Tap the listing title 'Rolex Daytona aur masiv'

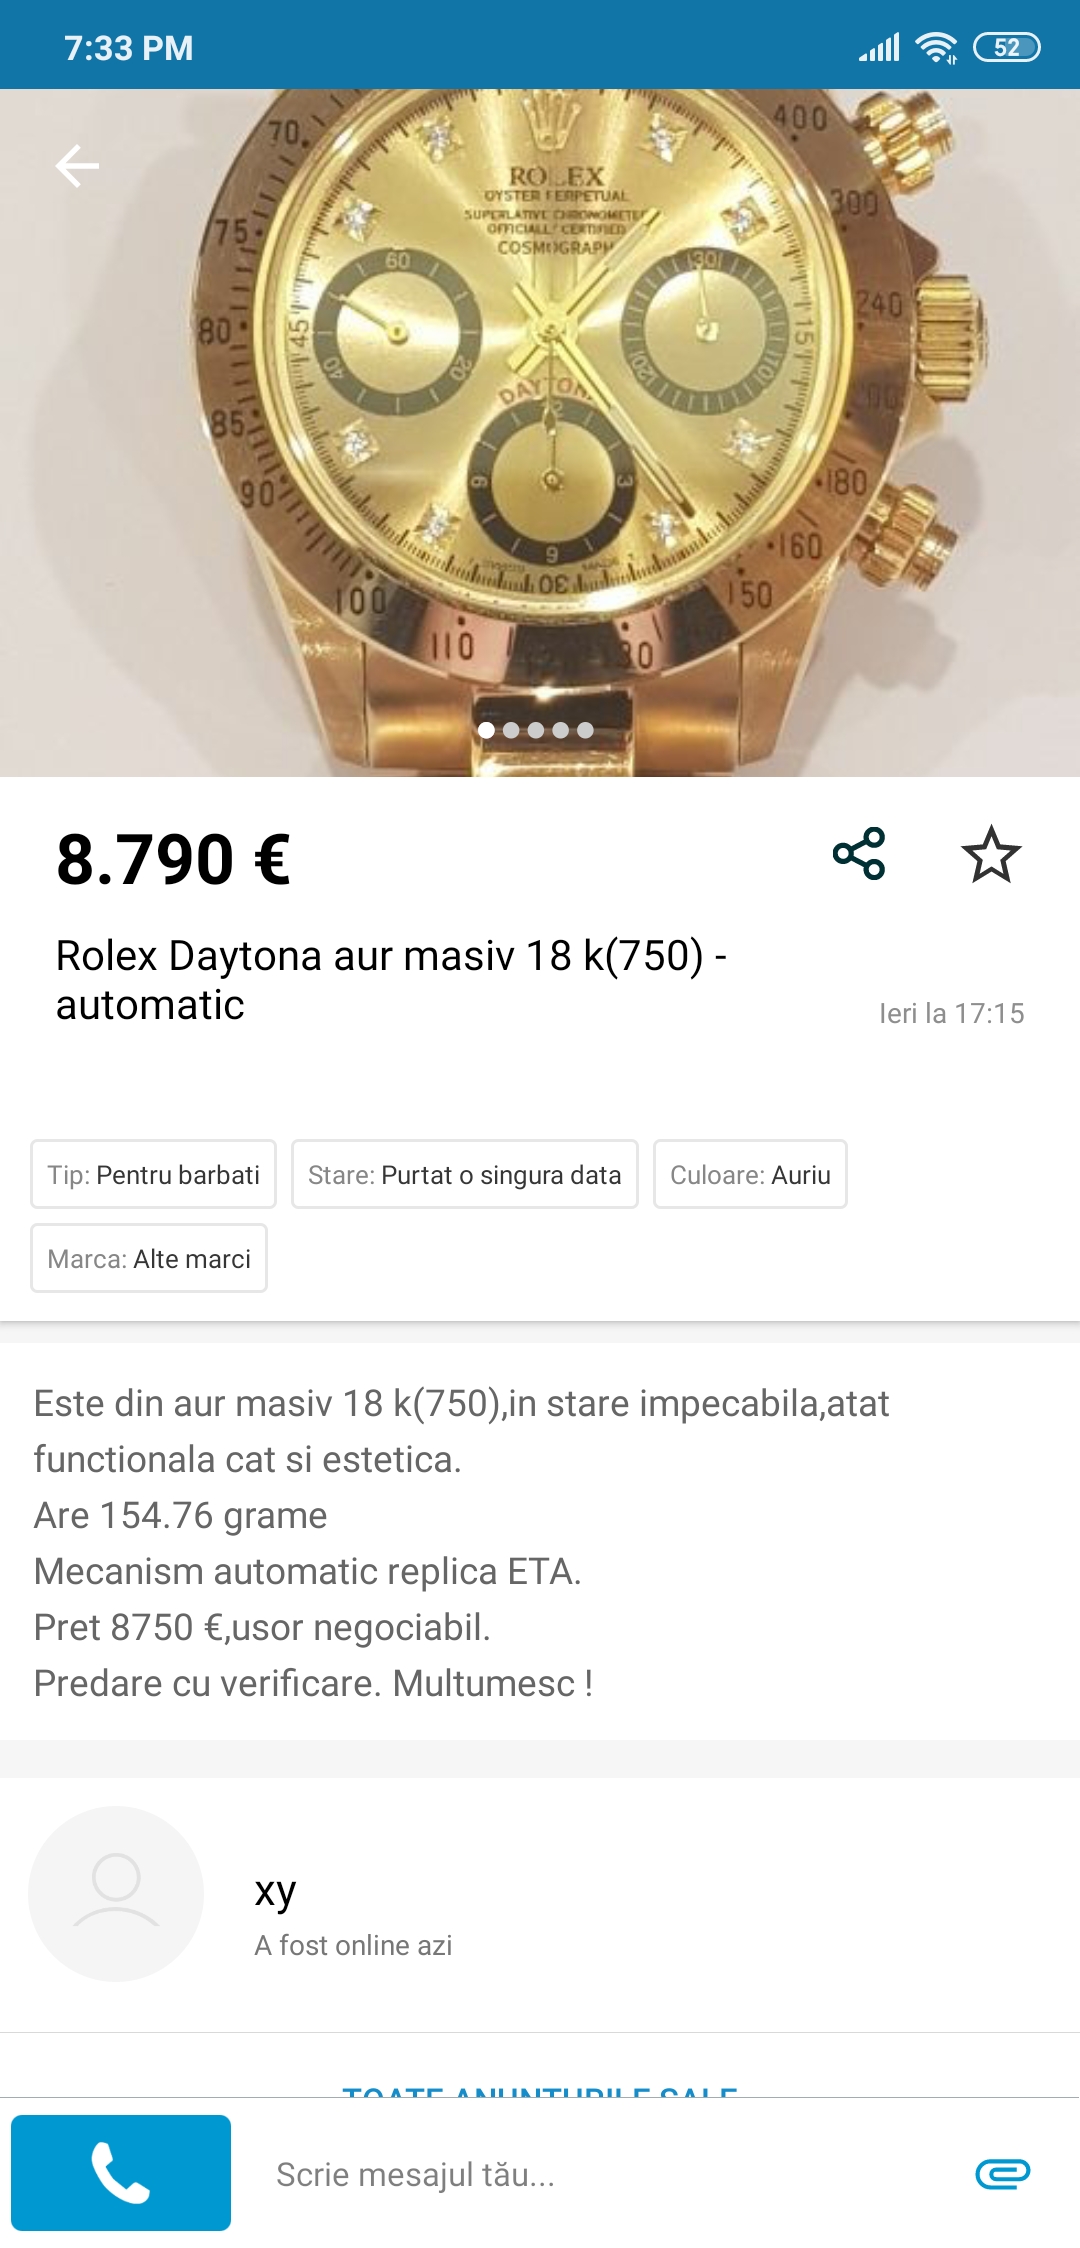coord(390,979)
